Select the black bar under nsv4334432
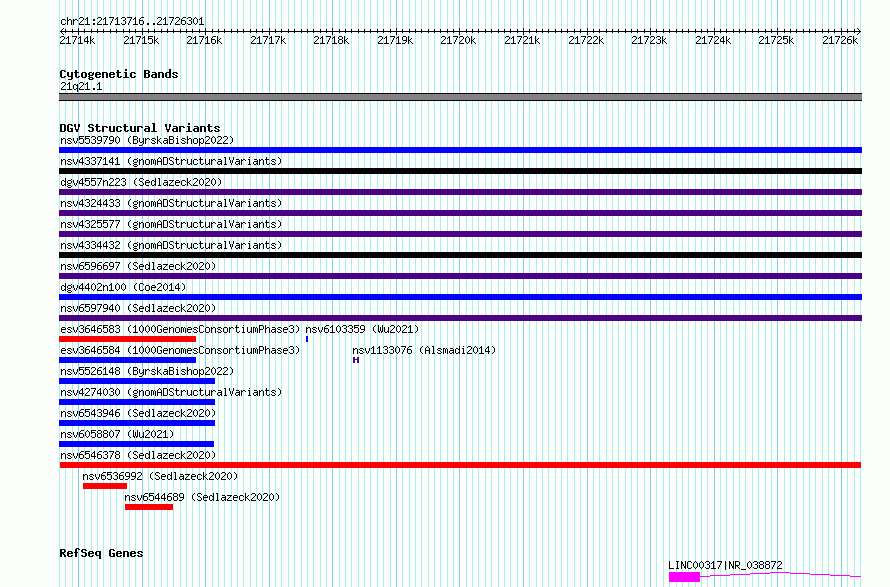This screenshot has height=587, width=890. click(460, 255)
